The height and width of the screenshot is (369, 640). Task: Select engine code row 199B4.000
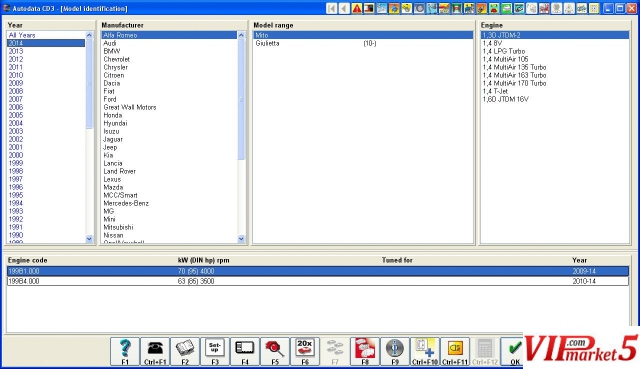point(318,281)
